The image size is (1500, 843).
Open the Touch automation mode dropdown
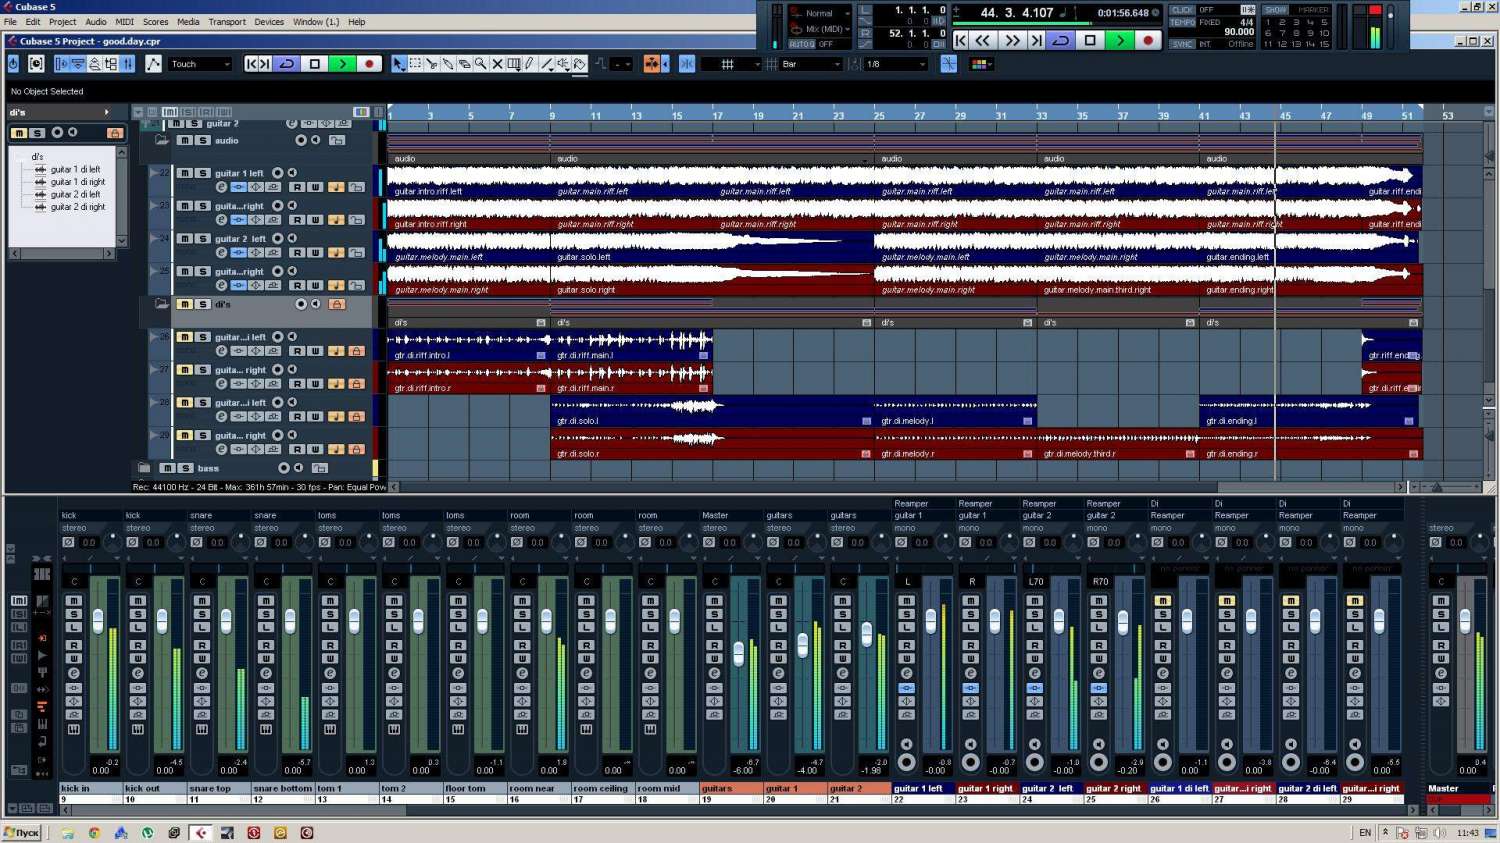(199, 64)
